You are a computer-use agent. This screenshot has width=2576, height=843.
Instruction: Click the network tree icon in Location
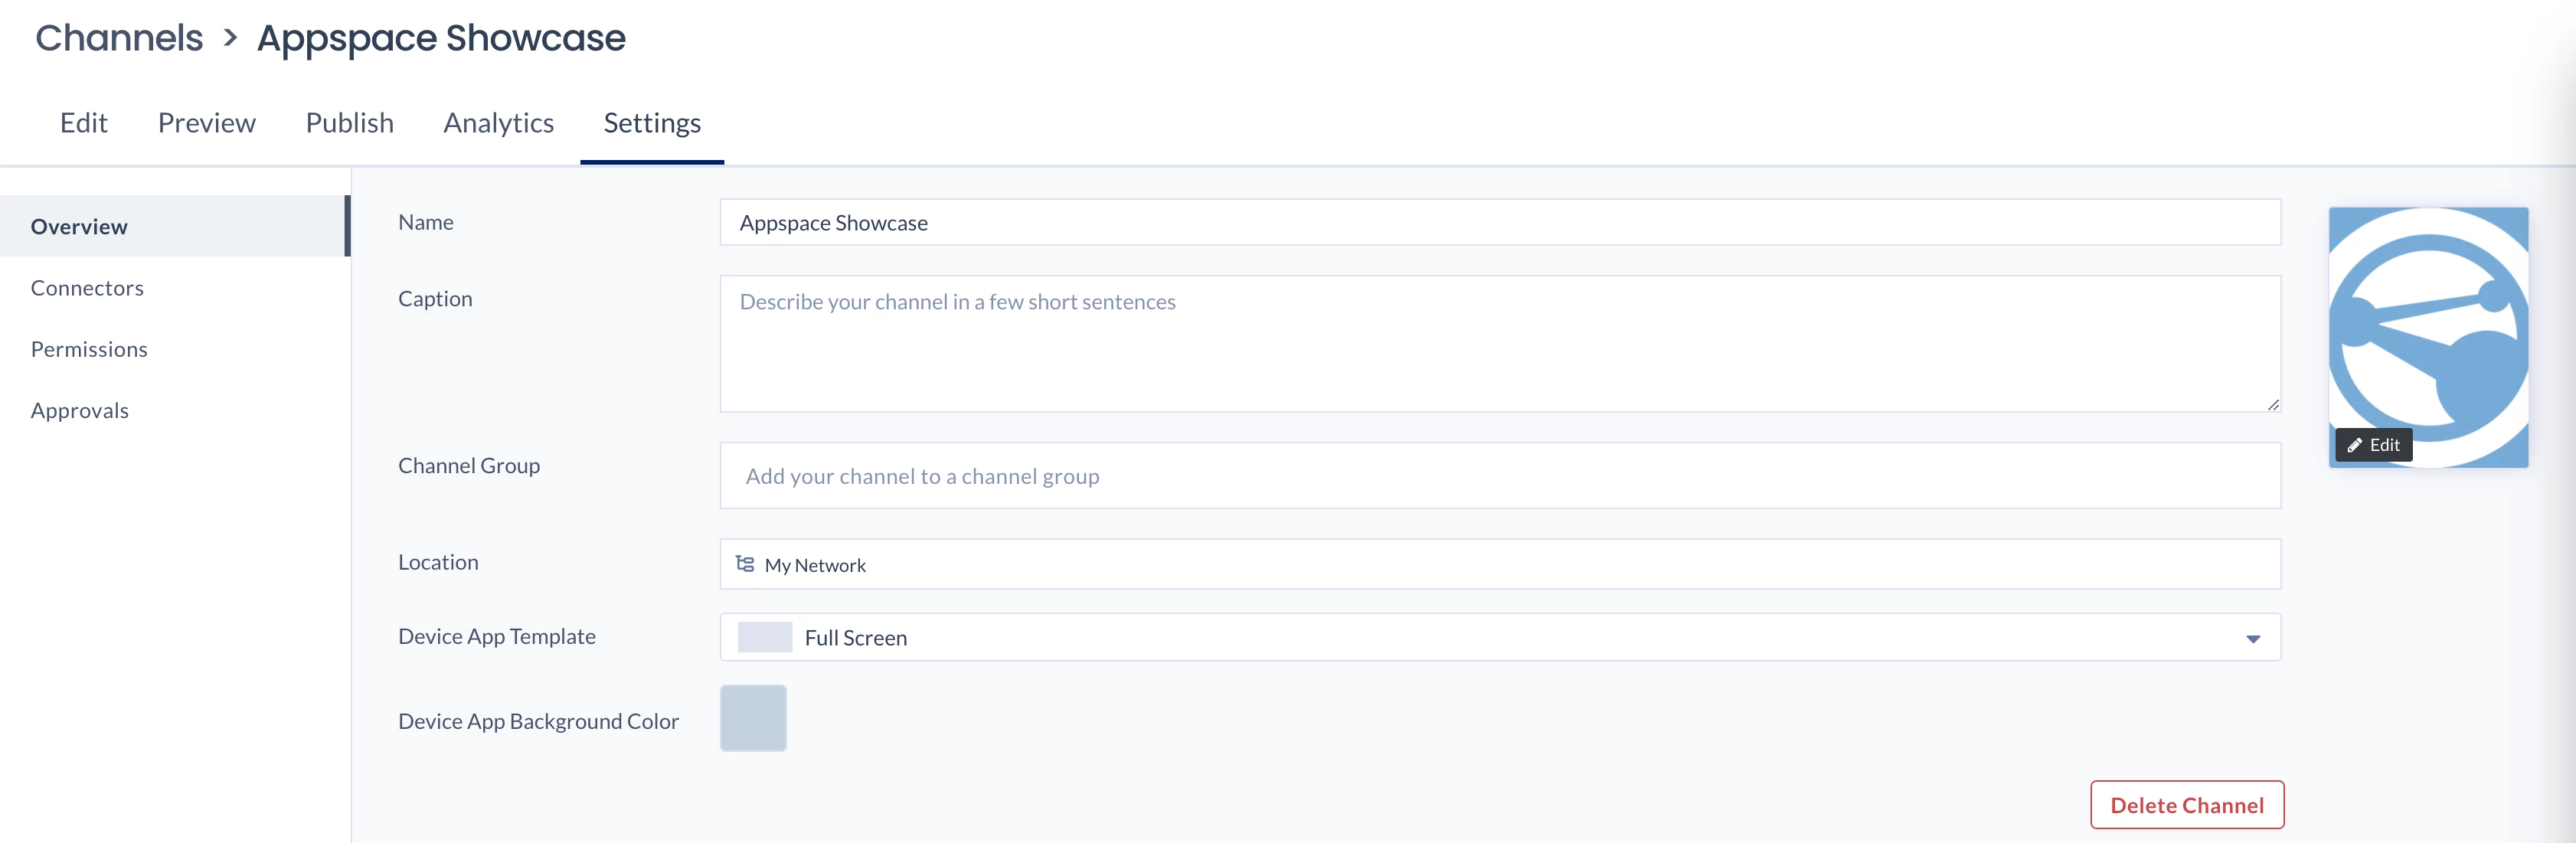744,564
